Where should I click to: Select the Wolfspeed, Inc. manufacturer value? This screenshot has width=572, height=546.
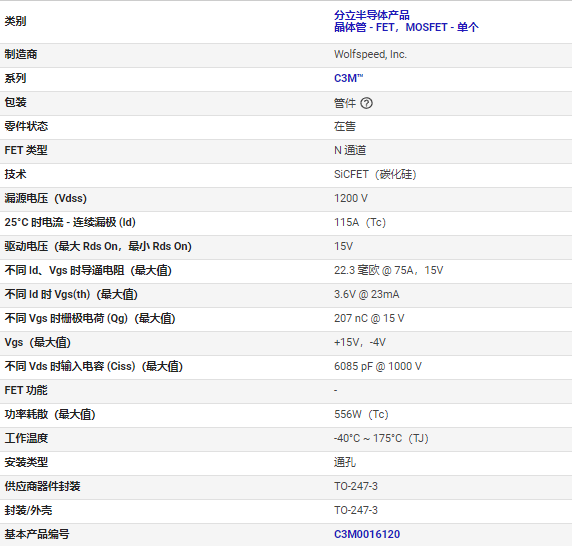pos(370,54)
